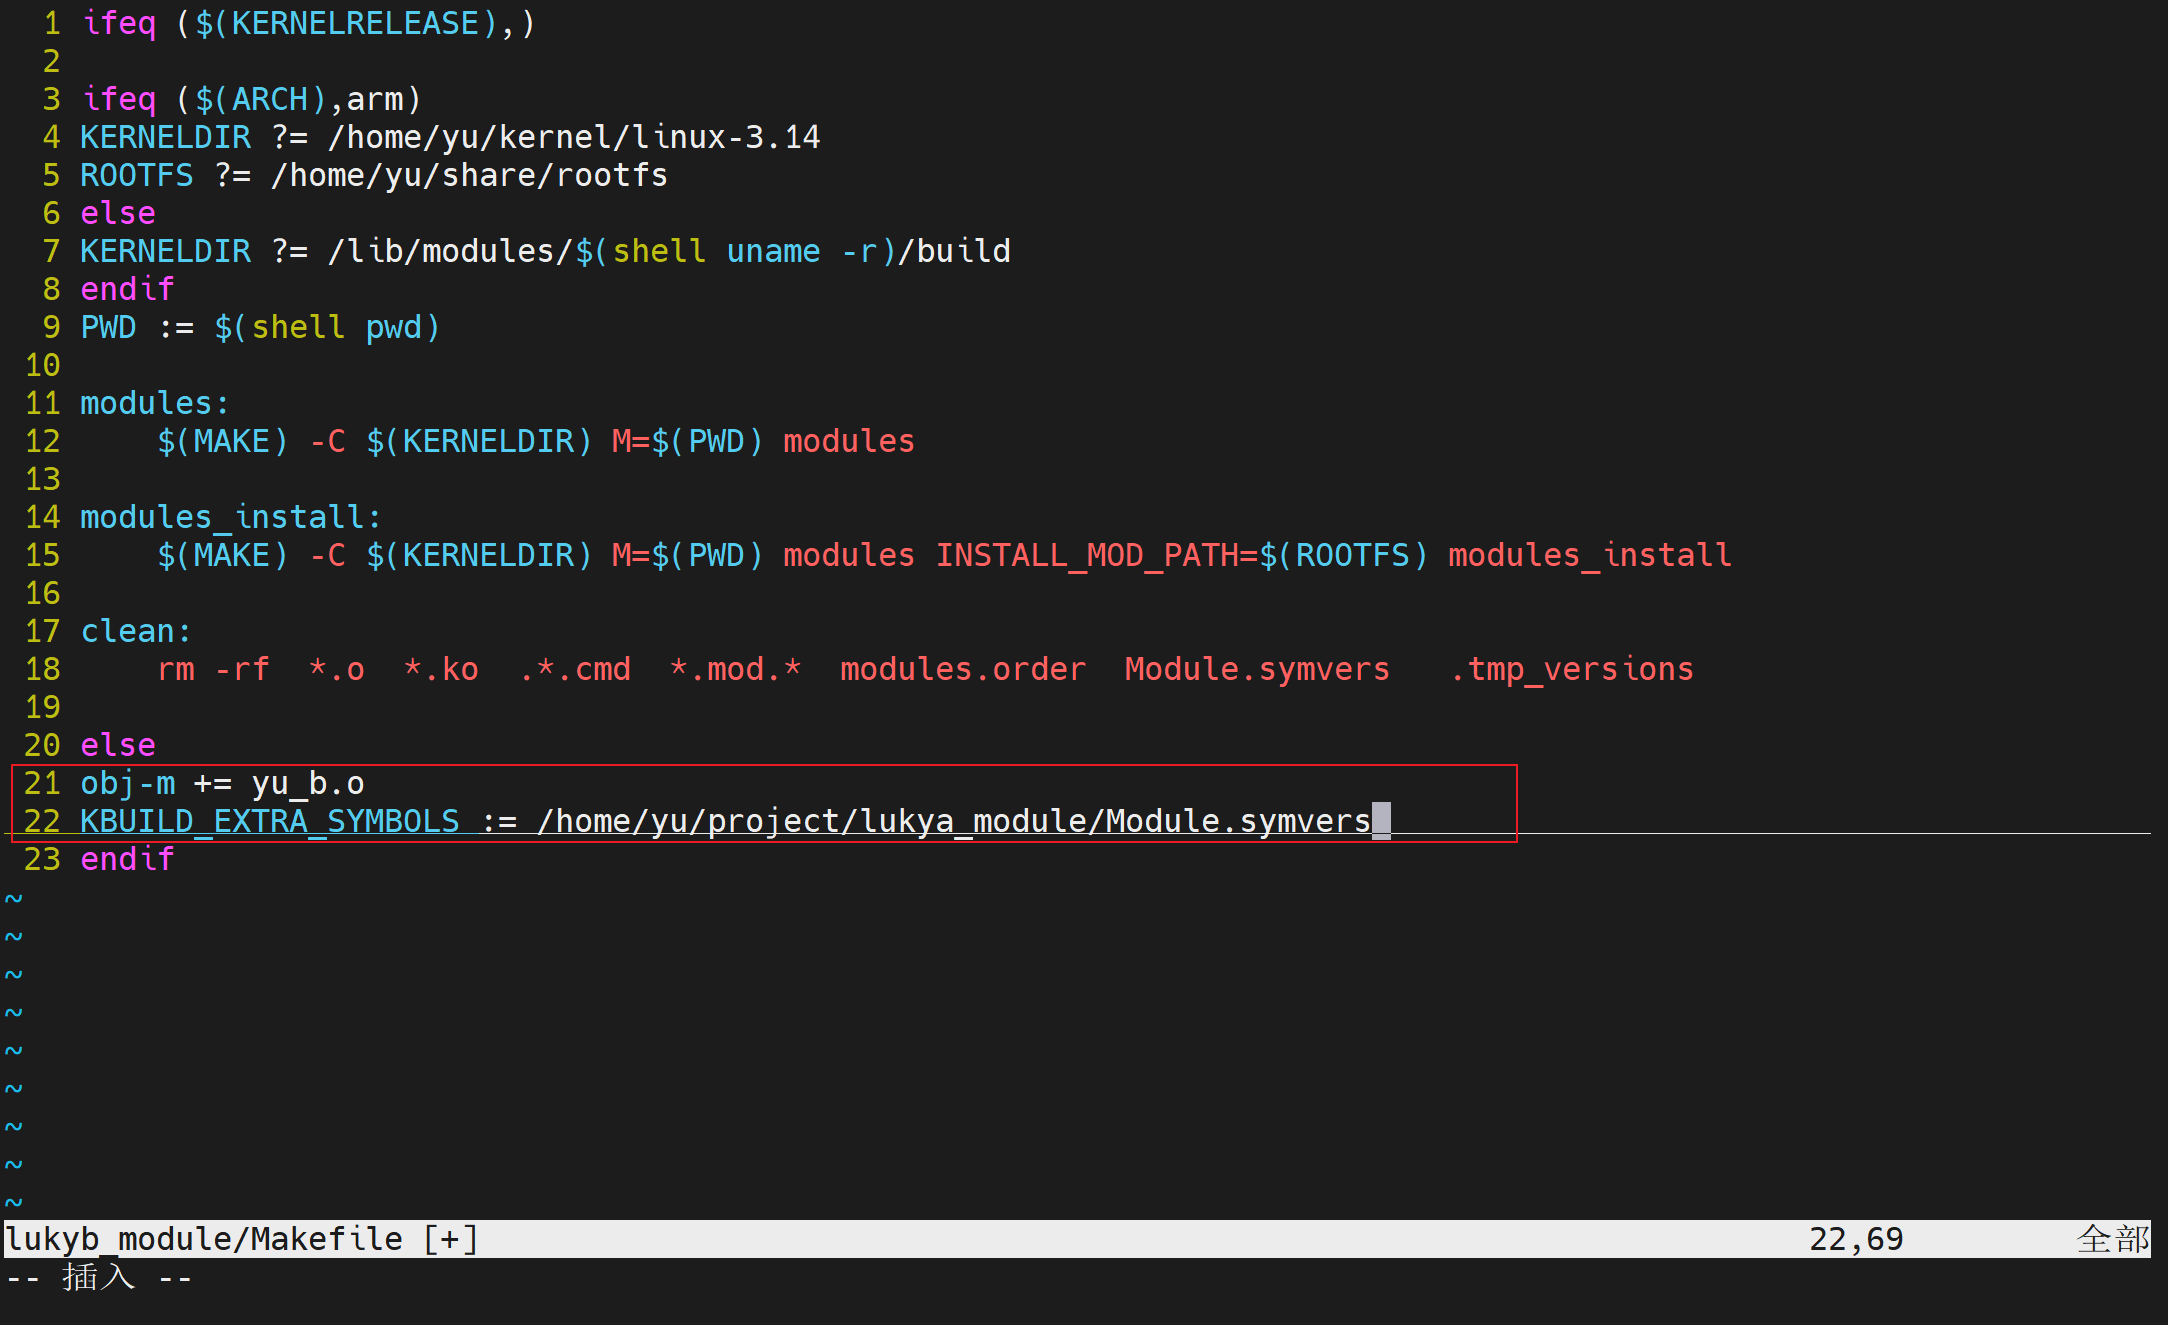Click the final endif on line 23
2168x1325 pixels.
pos(127,859)
